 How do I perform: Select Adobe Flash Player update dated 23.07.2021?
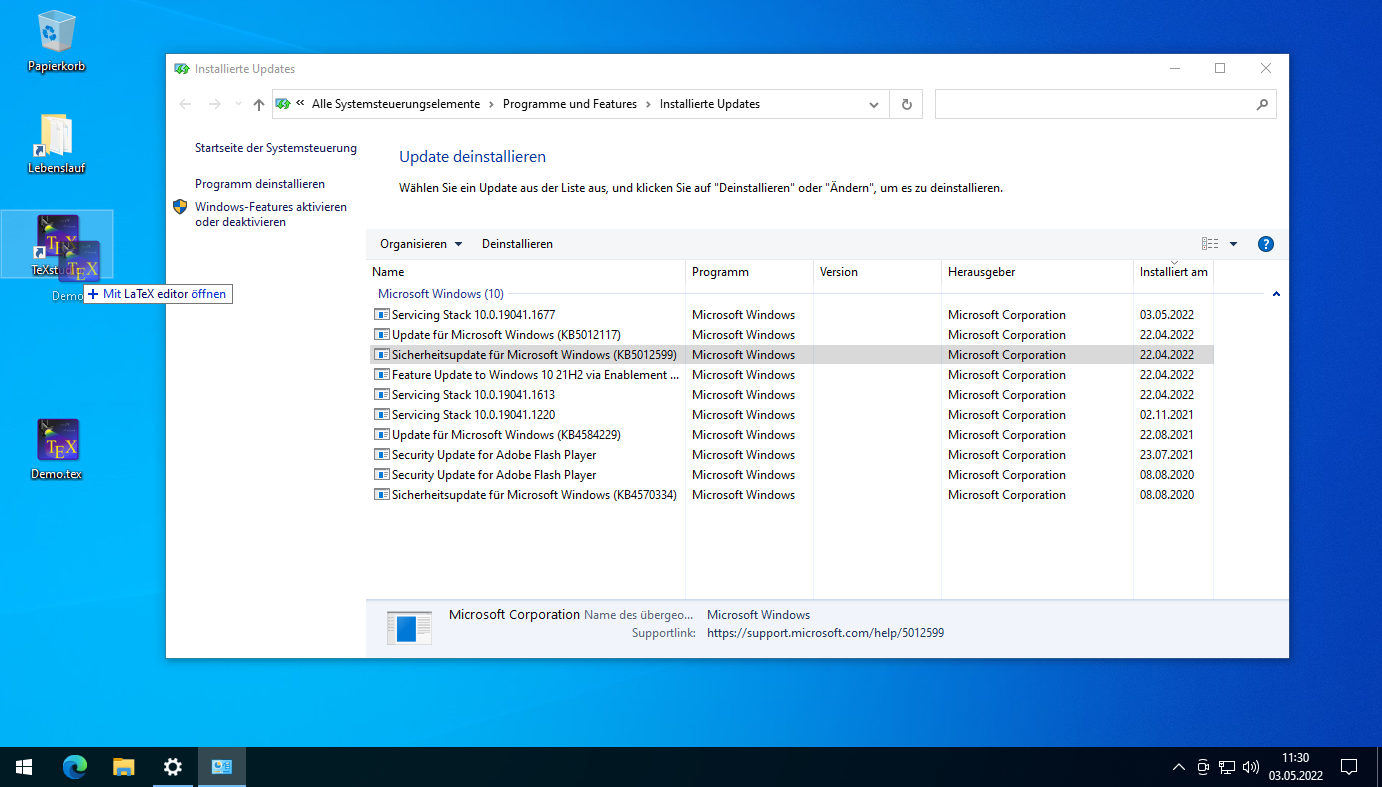coord(790,454)
